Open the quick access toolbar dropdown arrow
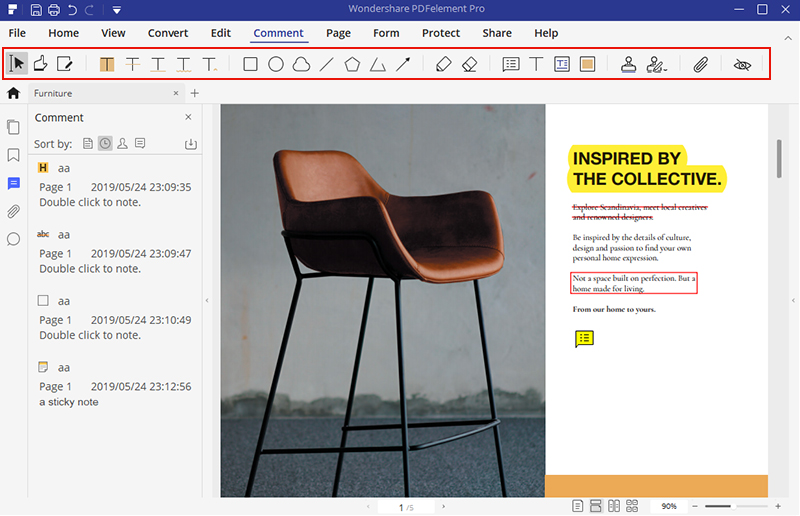This screenshot has height=516, width=800. pyautogui.click(x=117, y=10)
